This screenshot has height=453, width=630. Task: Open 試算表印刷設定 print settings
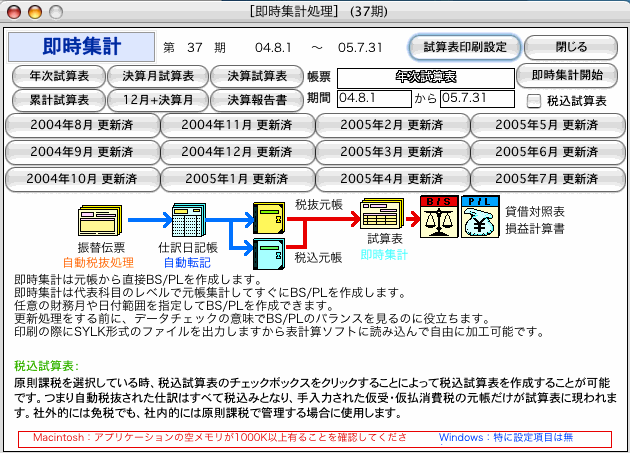[465, 47]
